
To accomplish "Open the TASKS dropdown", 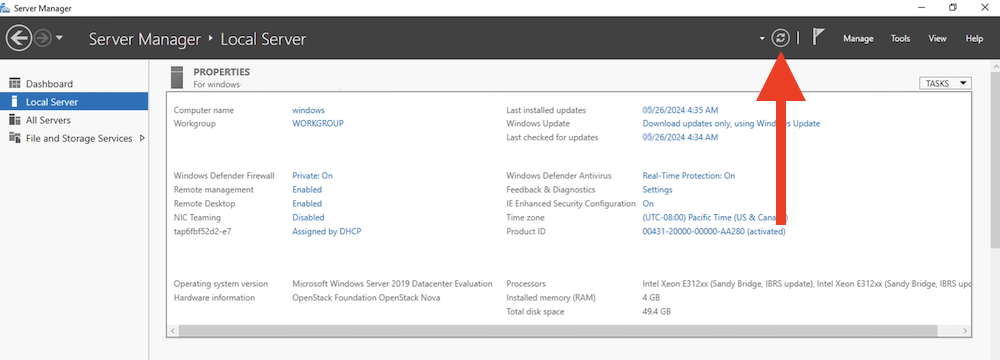I will (945, 83).
